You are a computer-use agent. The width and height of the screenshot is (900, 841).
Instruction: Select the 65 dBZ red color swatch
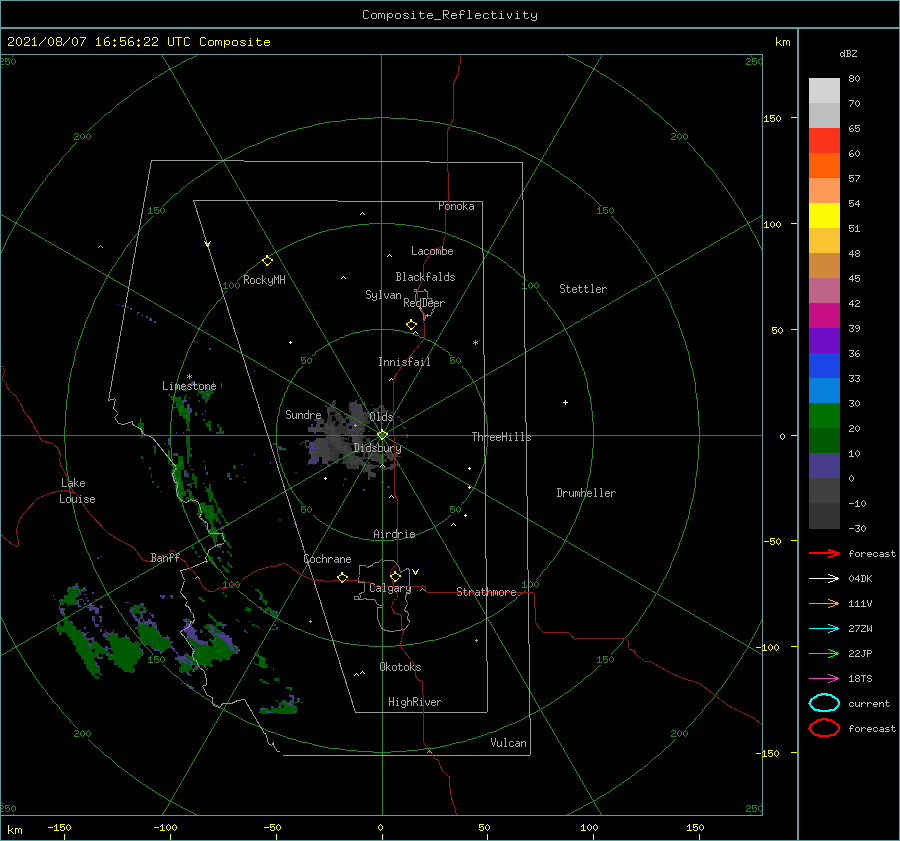824,141
